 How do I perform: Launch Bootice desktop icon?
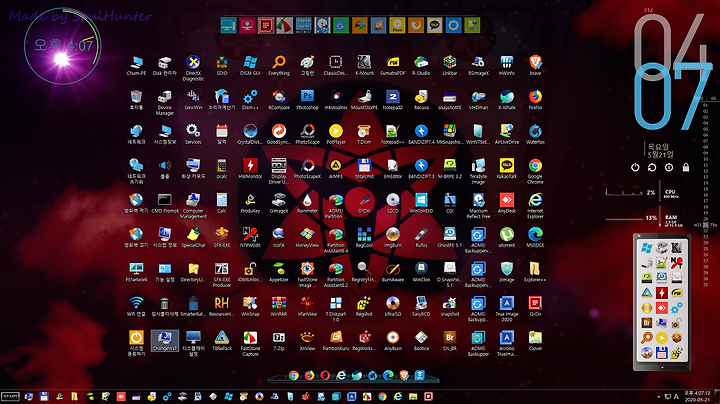(421, 341)
